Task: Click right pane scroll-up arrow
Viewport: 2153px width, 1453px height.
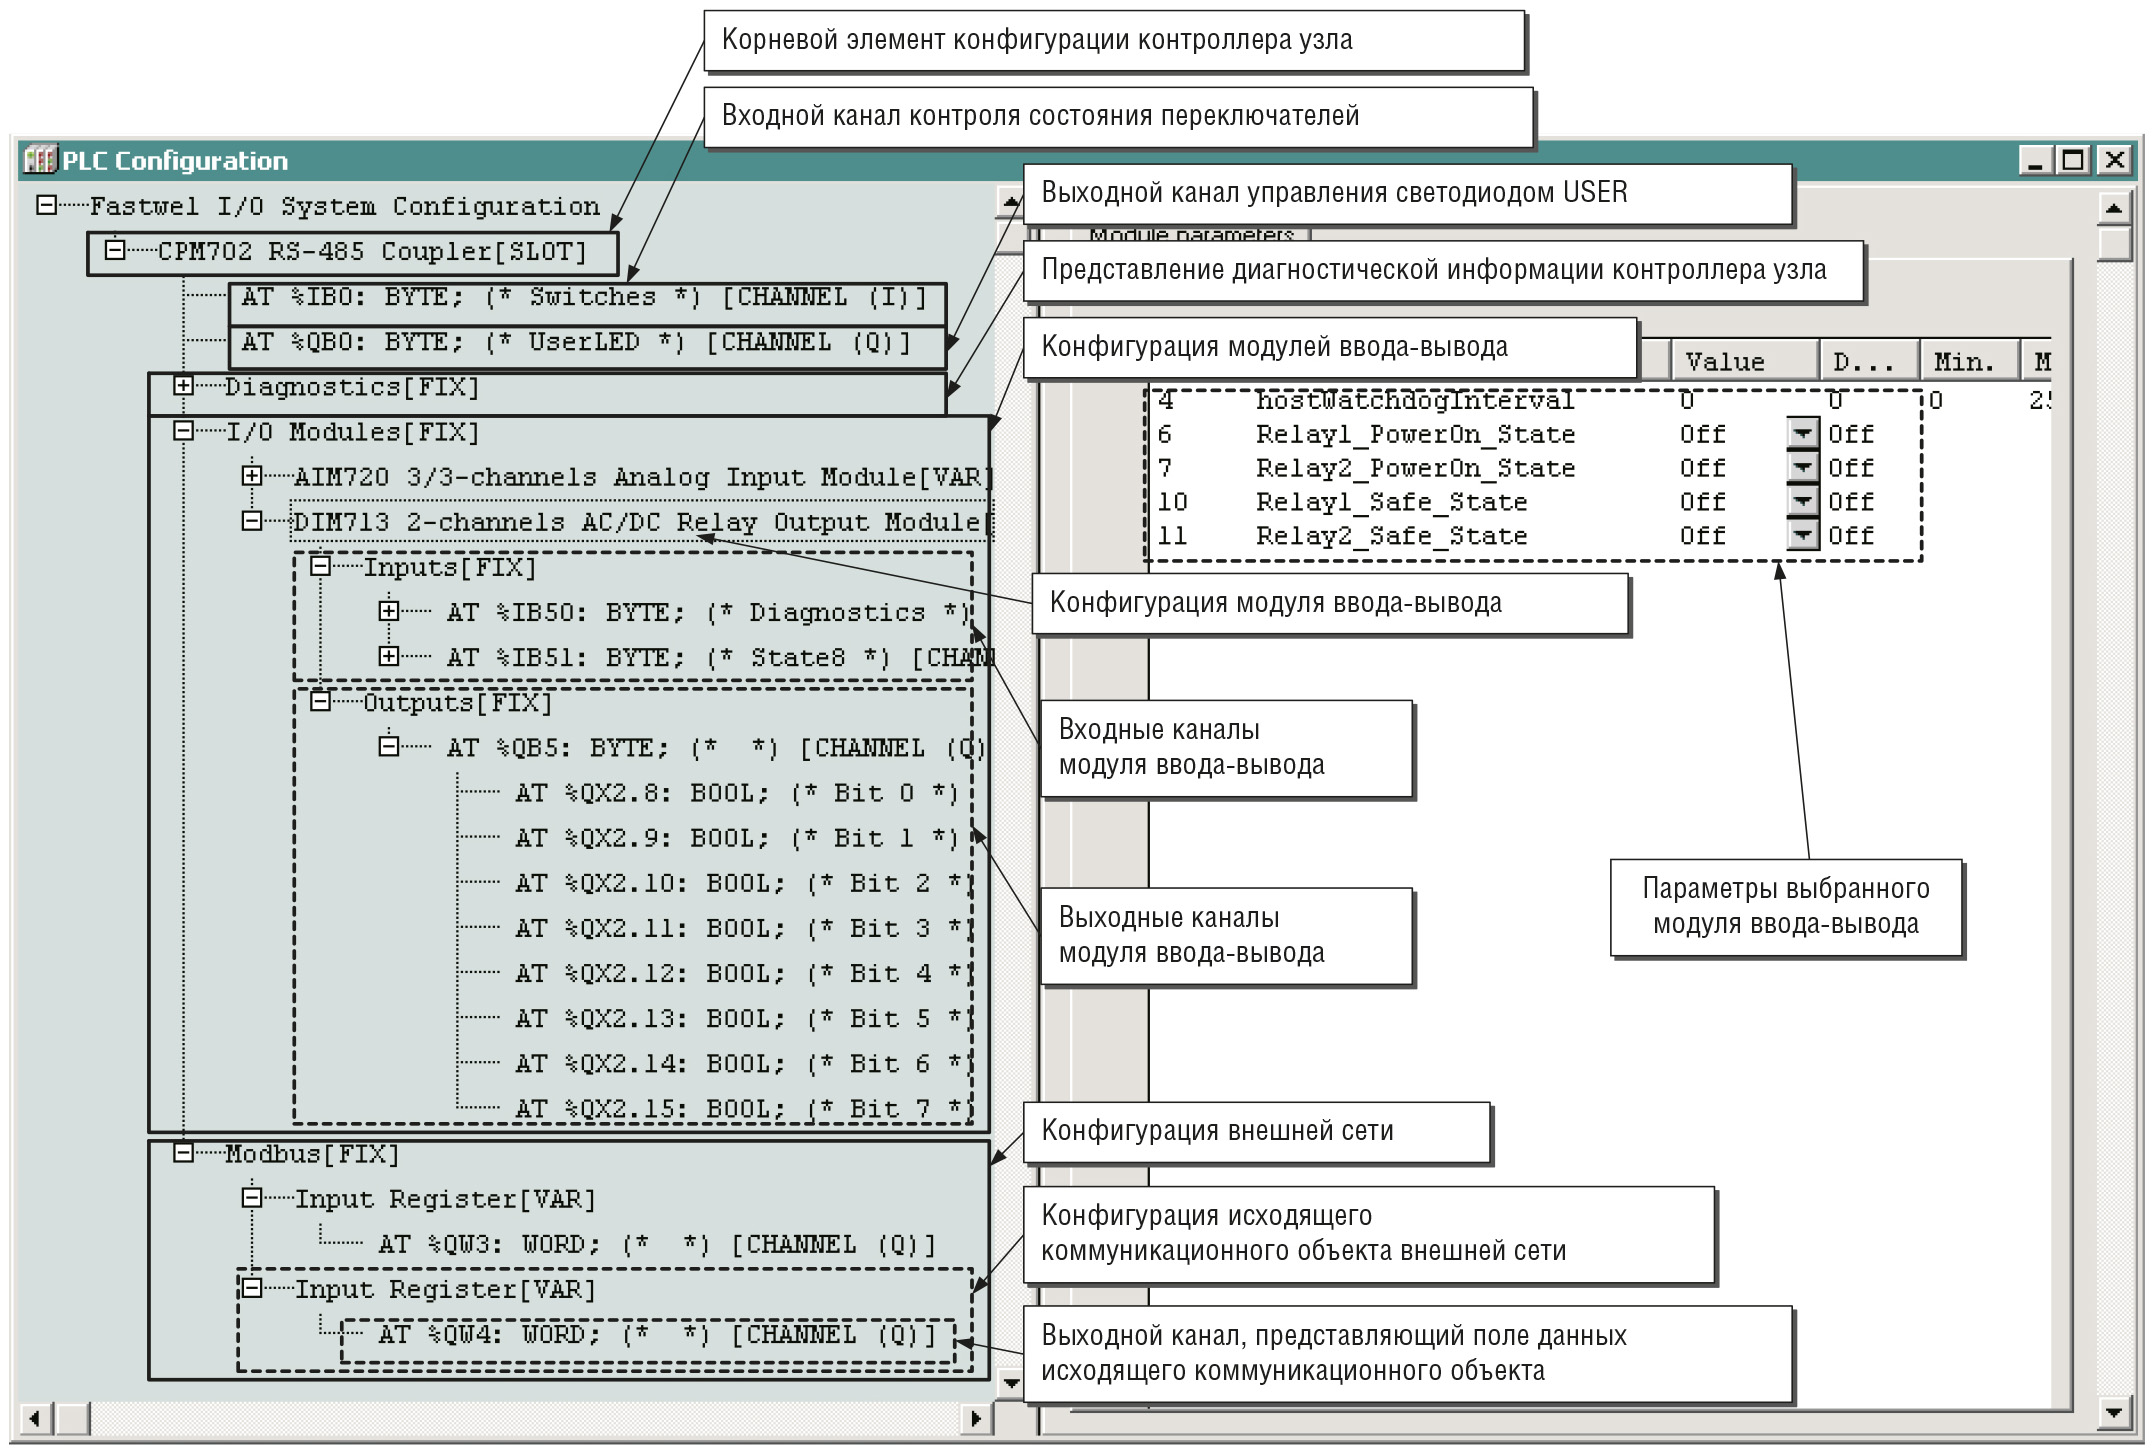Action: tap(2113, 208)
